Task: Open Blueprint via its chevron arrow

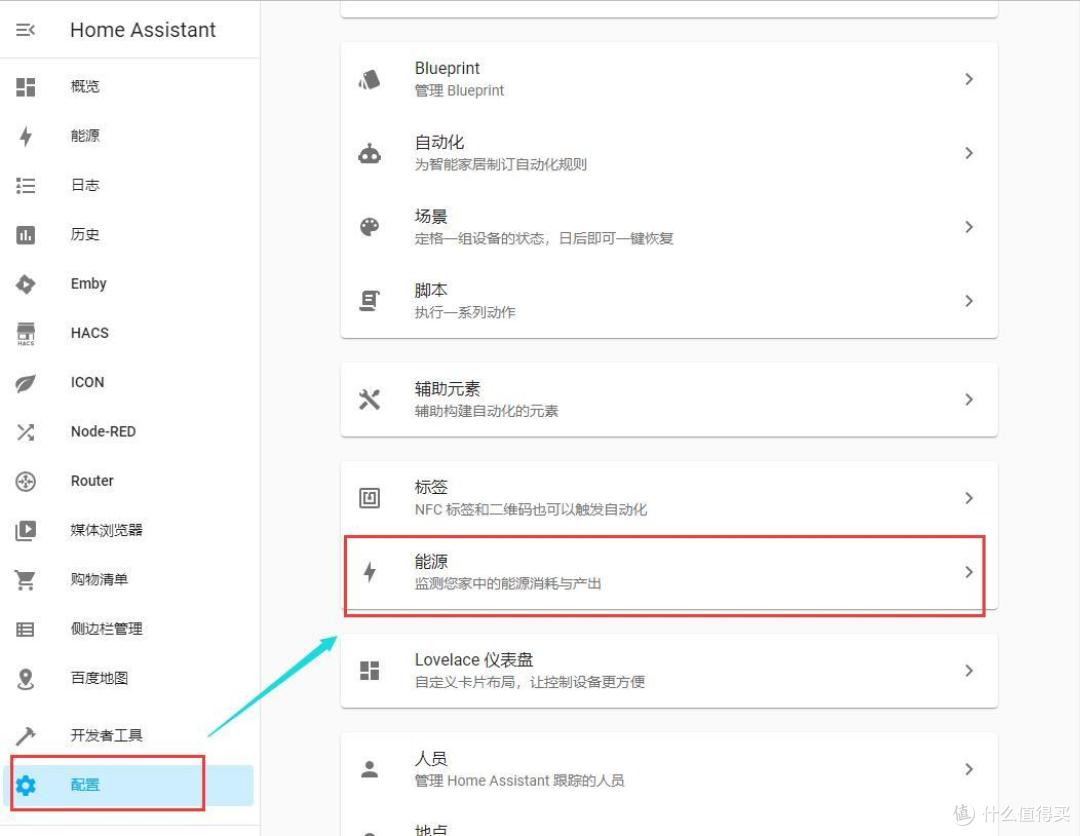Action: point(968,79)
